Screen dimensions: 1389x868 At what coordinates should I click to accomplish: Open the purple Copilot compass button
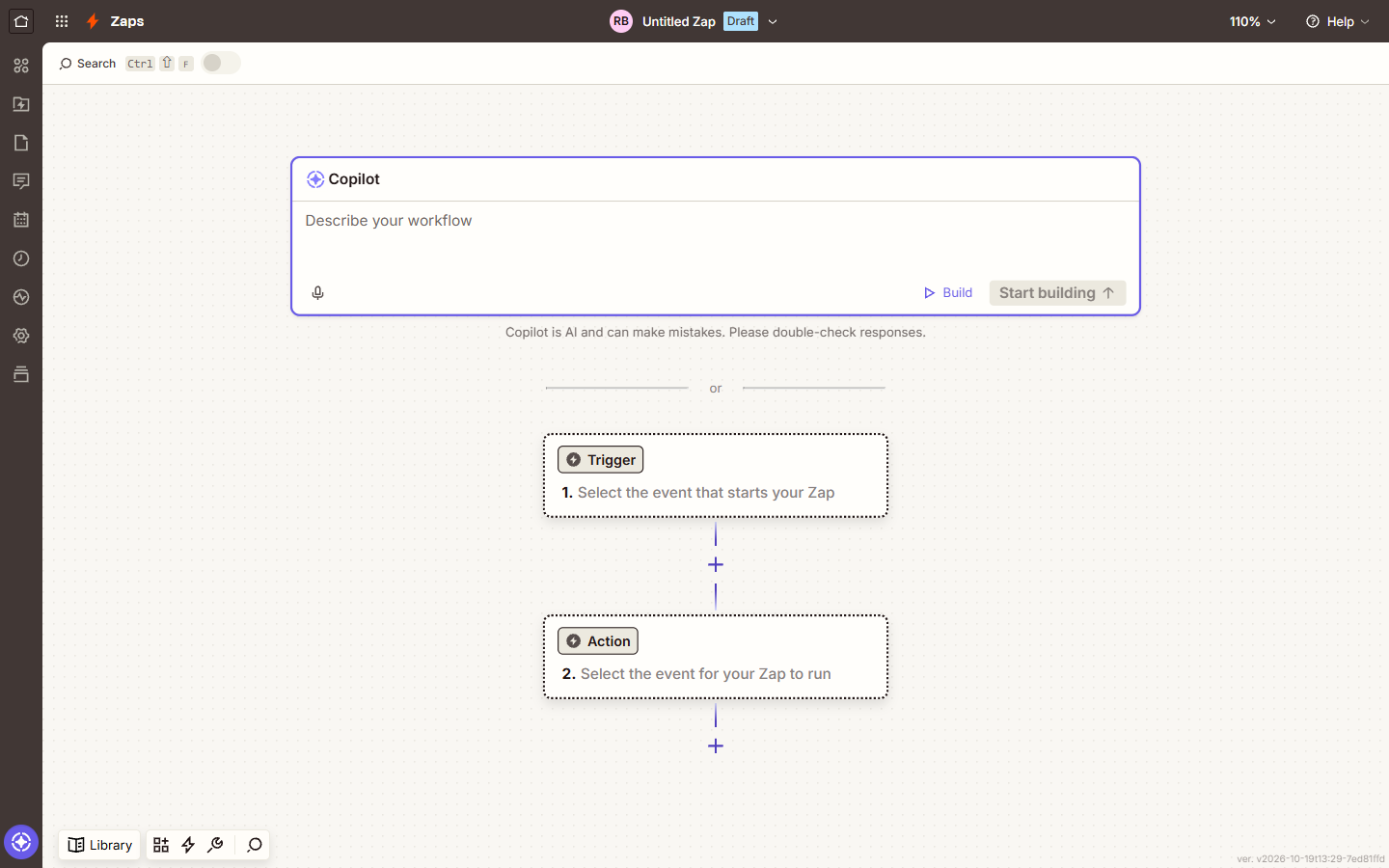[x=21, y=842]
